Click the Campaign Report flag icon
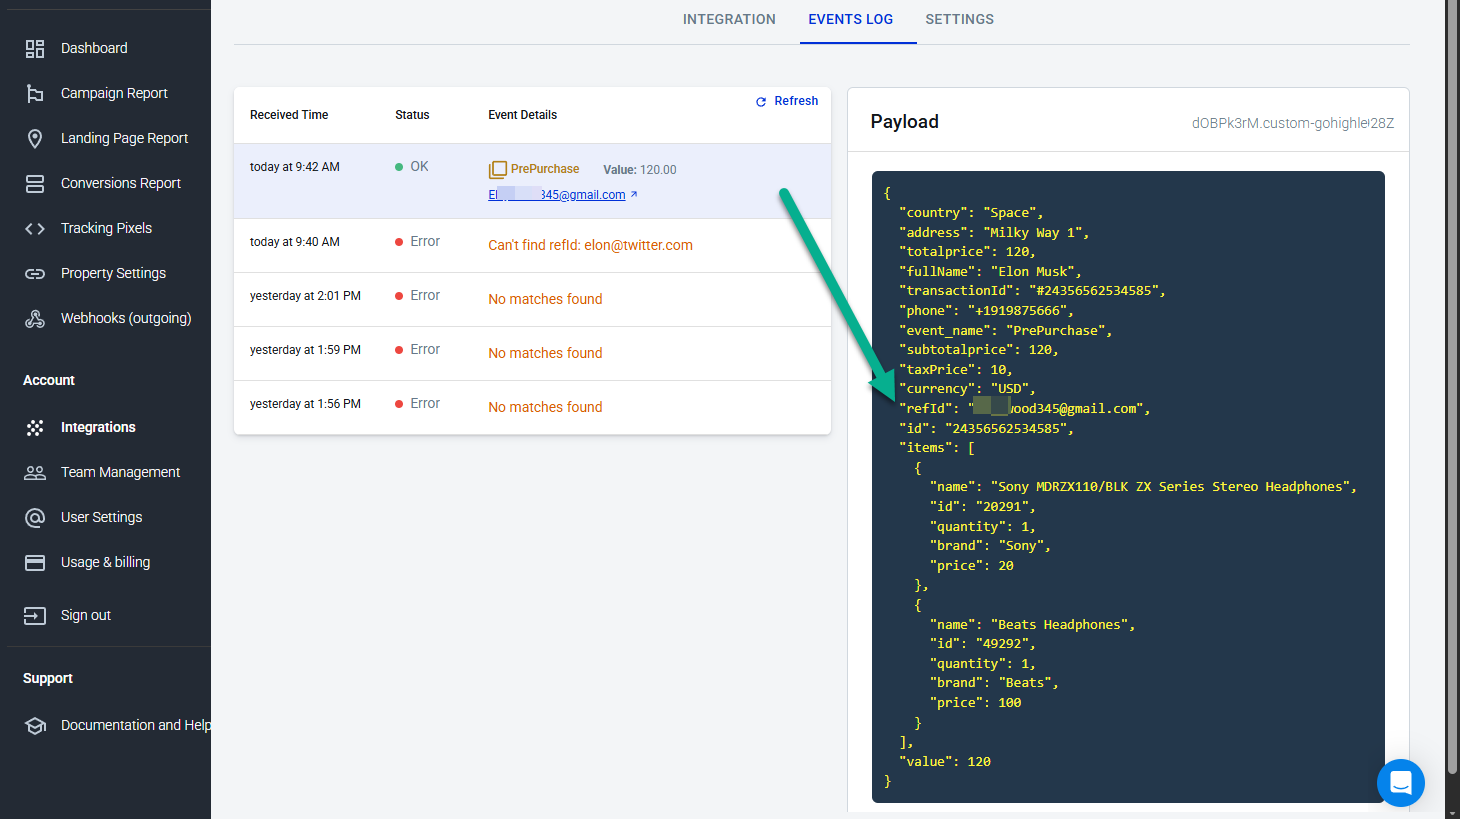This screenshot has height=819, width=1460. point(35,93)
